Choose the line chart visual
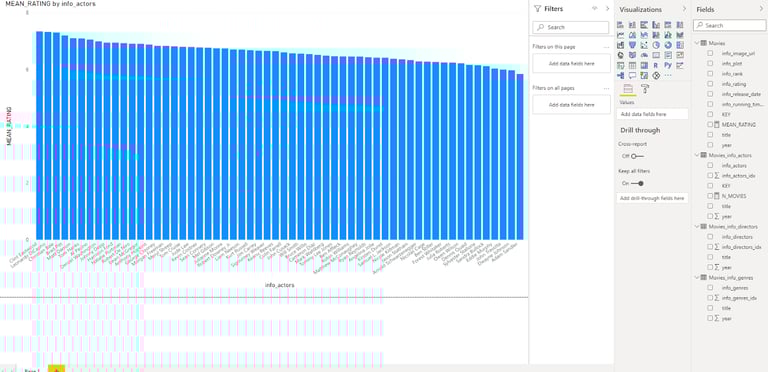Screen dimensions: 768x372 (621, 35)
